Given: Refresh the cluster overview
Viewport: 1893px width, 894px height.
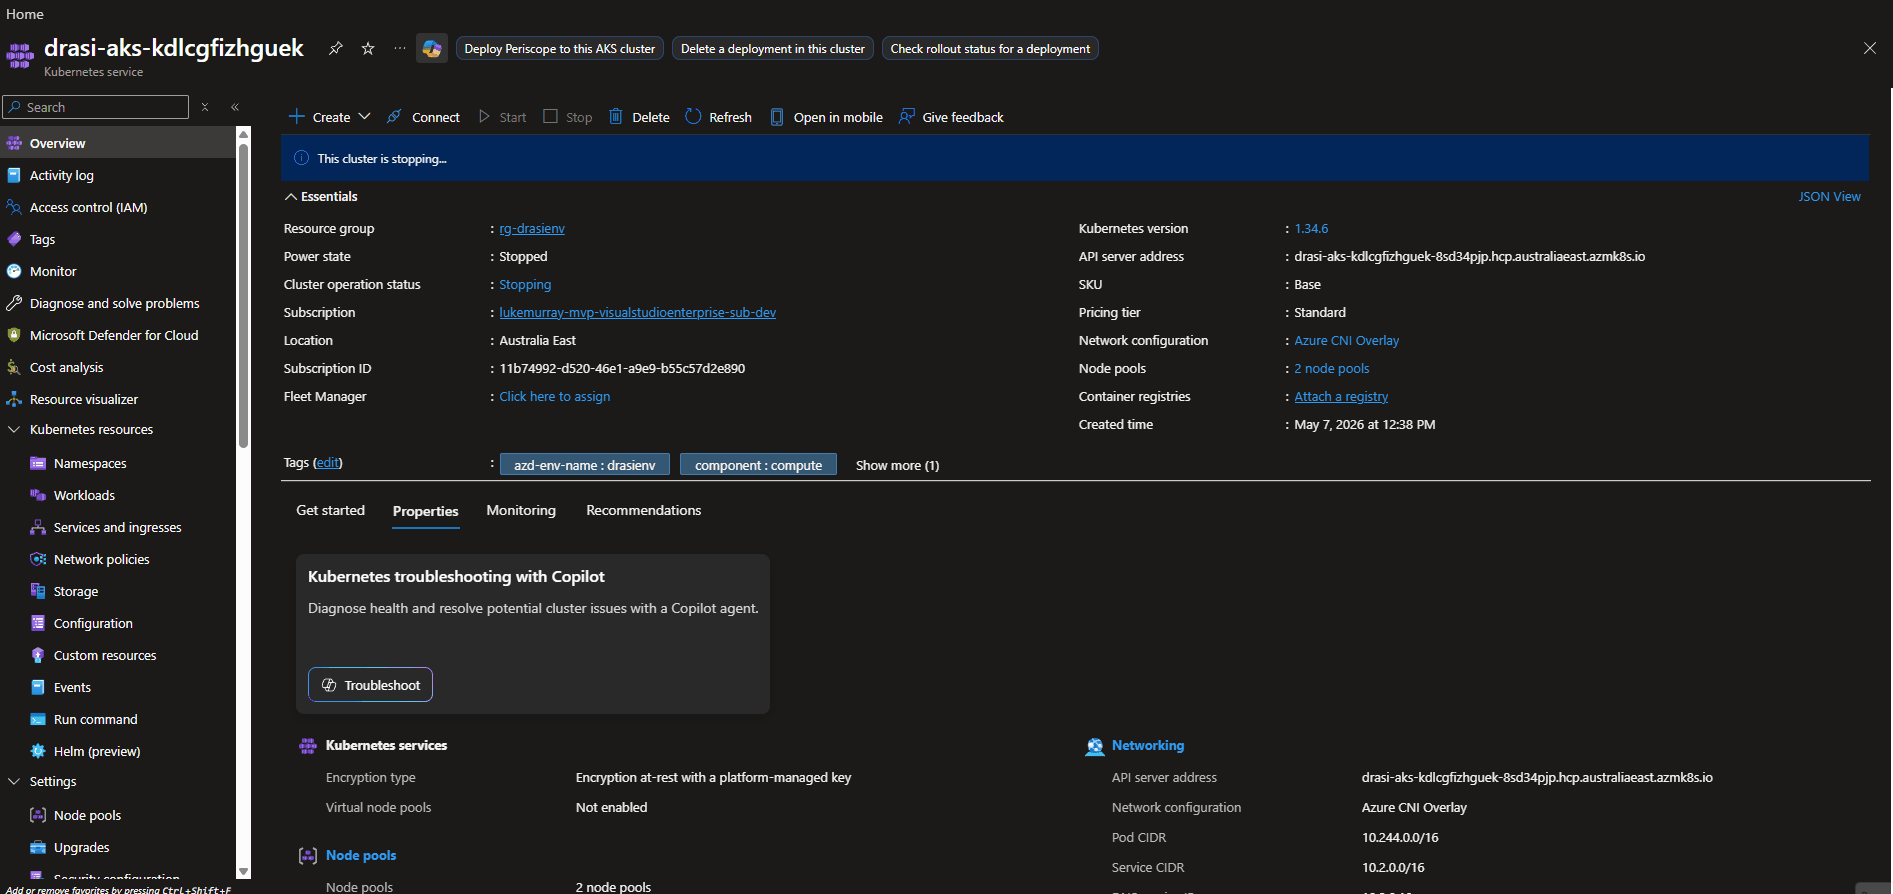Looking at the screenshot, I should [x=718, y=117].
